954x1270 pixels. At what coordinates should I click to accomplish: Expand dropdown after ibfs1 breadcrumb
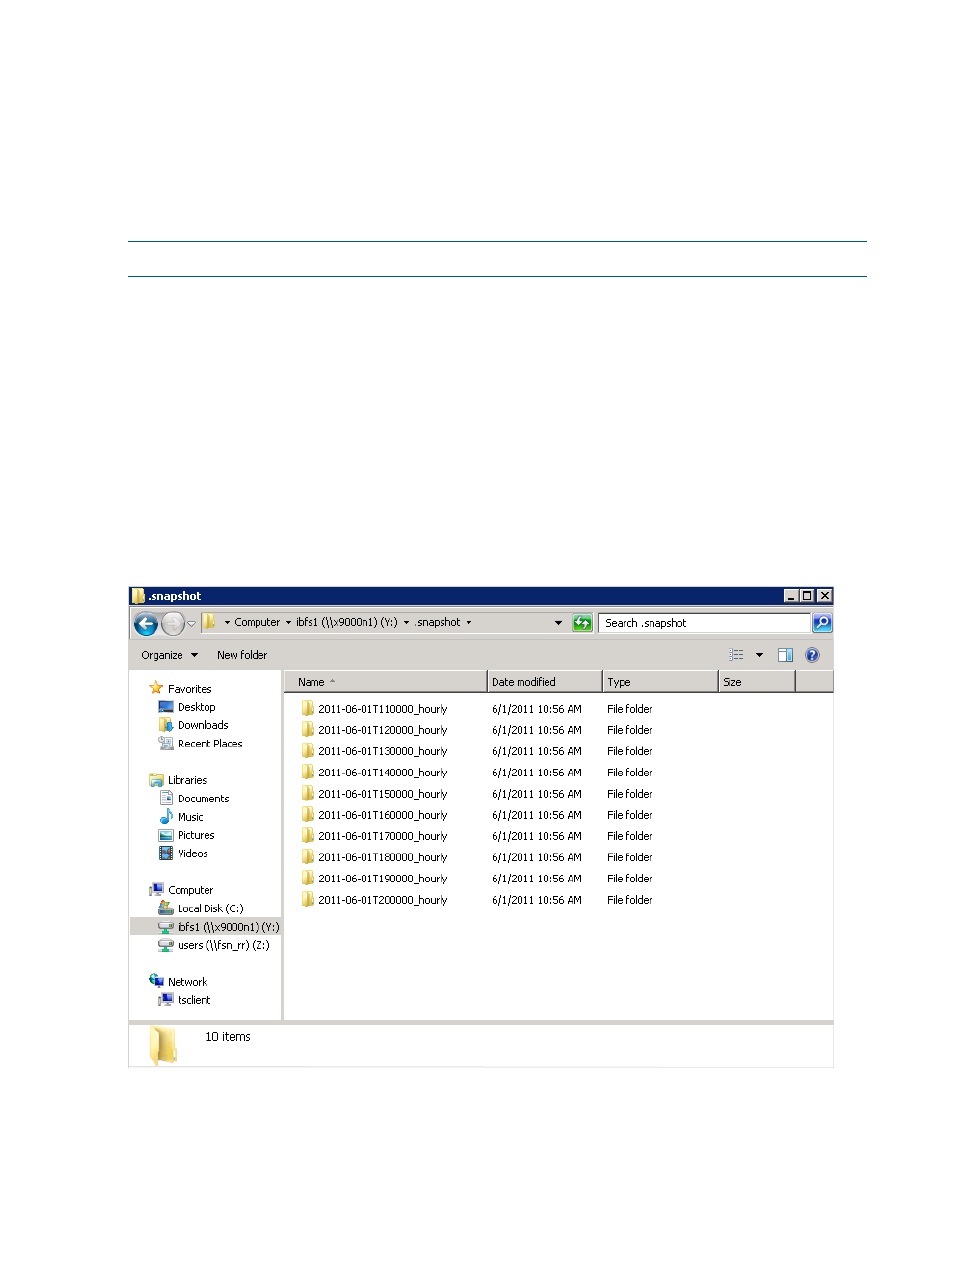406,622
